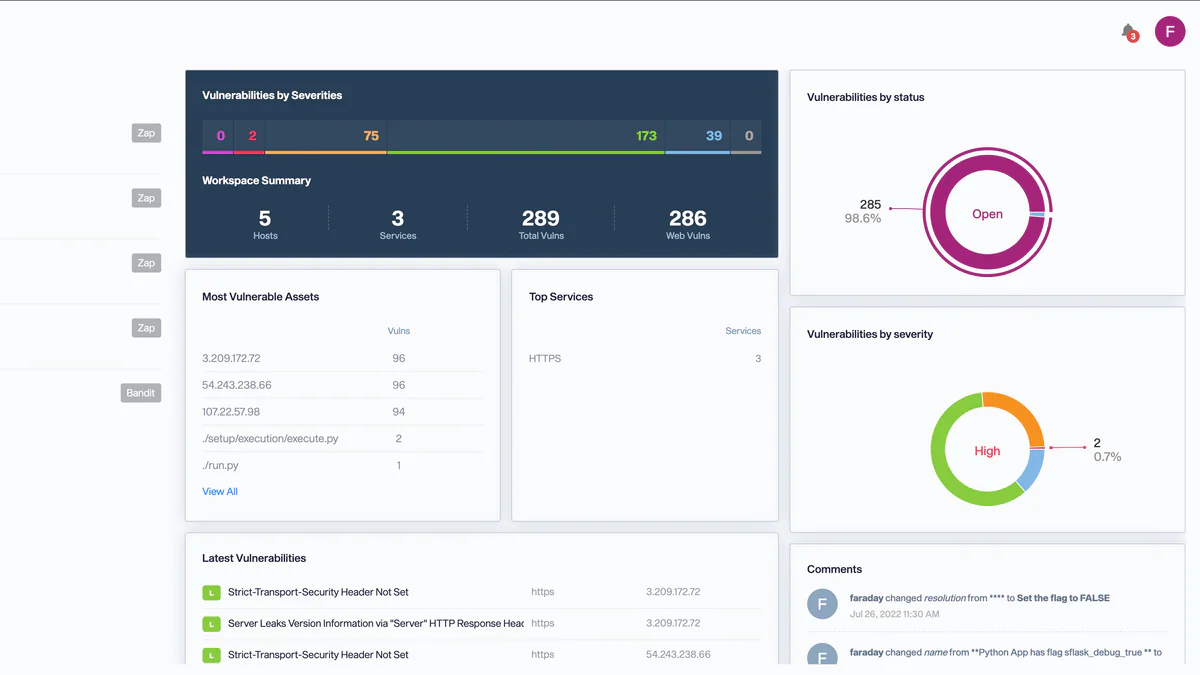Click asset "./run.py" in Most Vulnerable Assets

click(217, 465)
